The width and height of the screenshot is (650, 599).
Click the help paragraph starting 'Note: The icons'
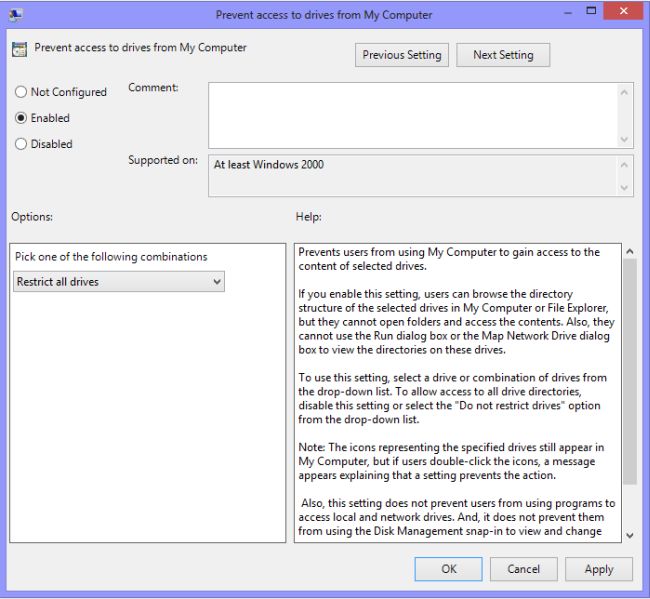tap(451, 461)
